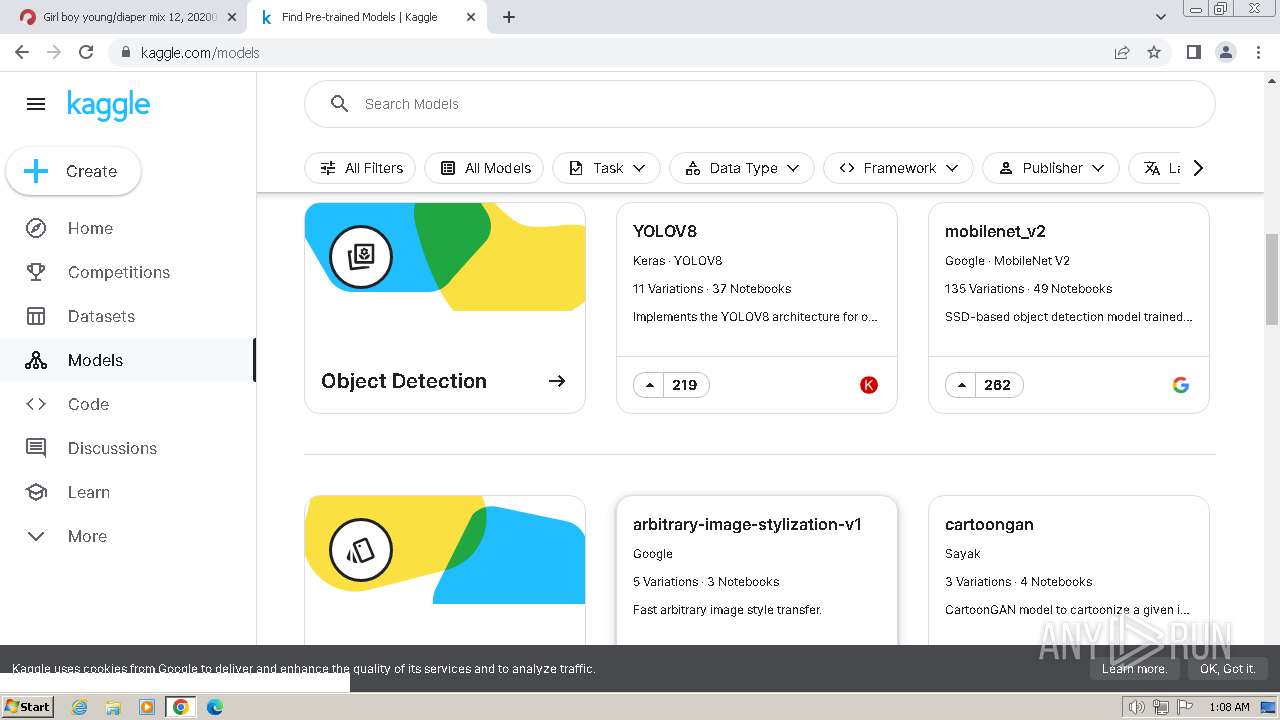Click the 219 vote count
The width and height of the screenshot is (1280, 720).
tap(685, 385)
